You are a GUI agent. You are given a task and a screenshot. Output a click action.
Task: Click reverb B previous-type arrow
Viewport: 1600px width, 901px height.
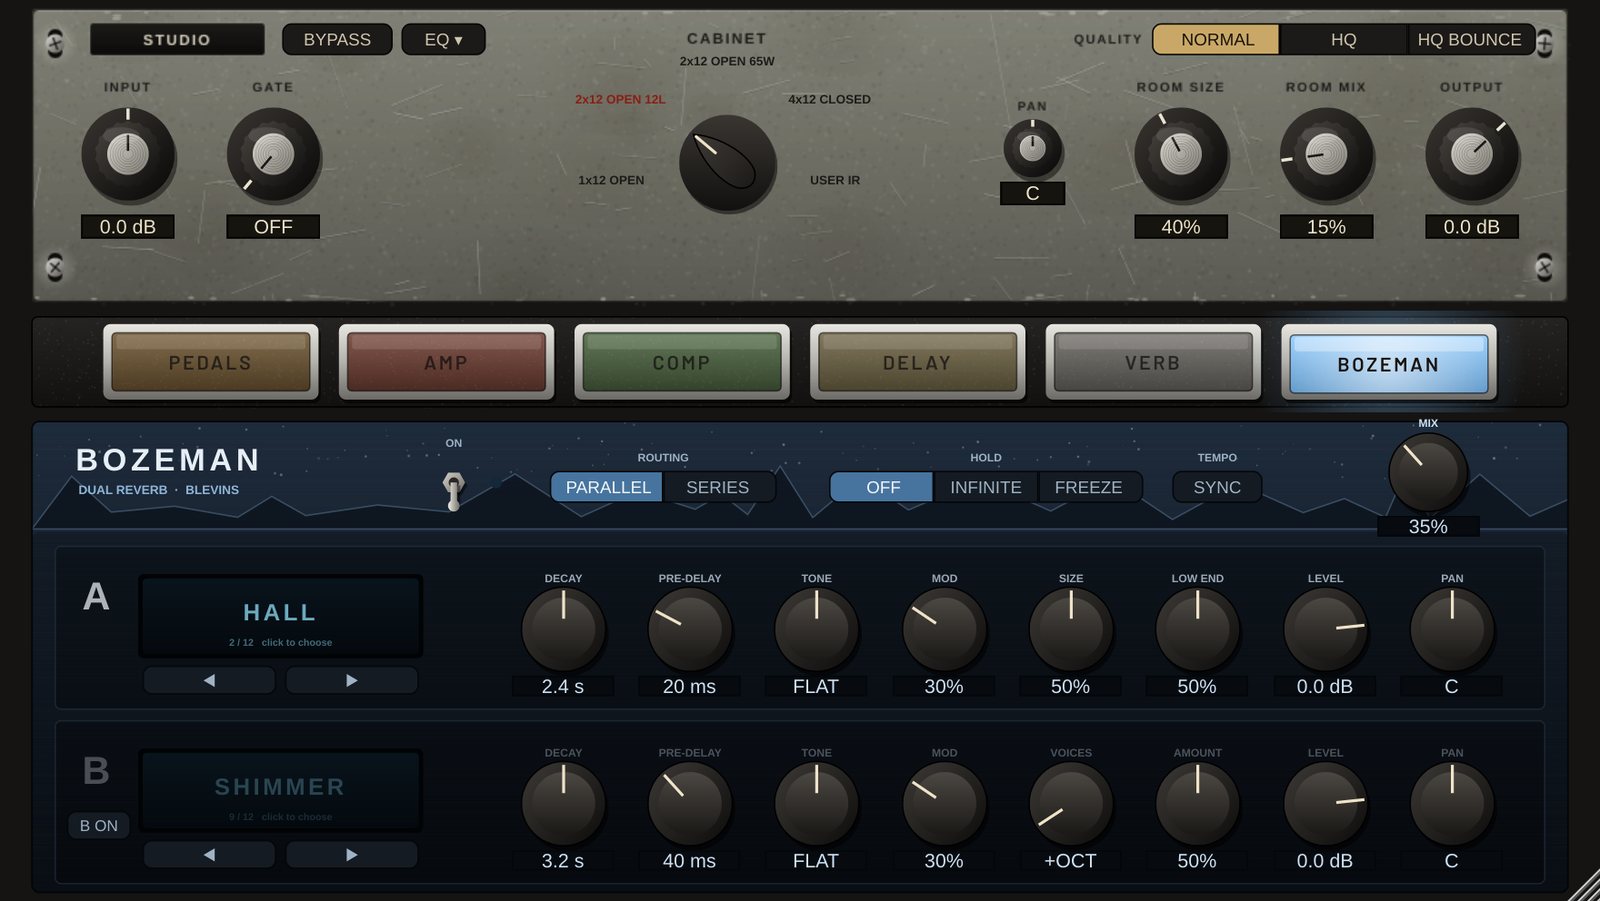[209, 855]
